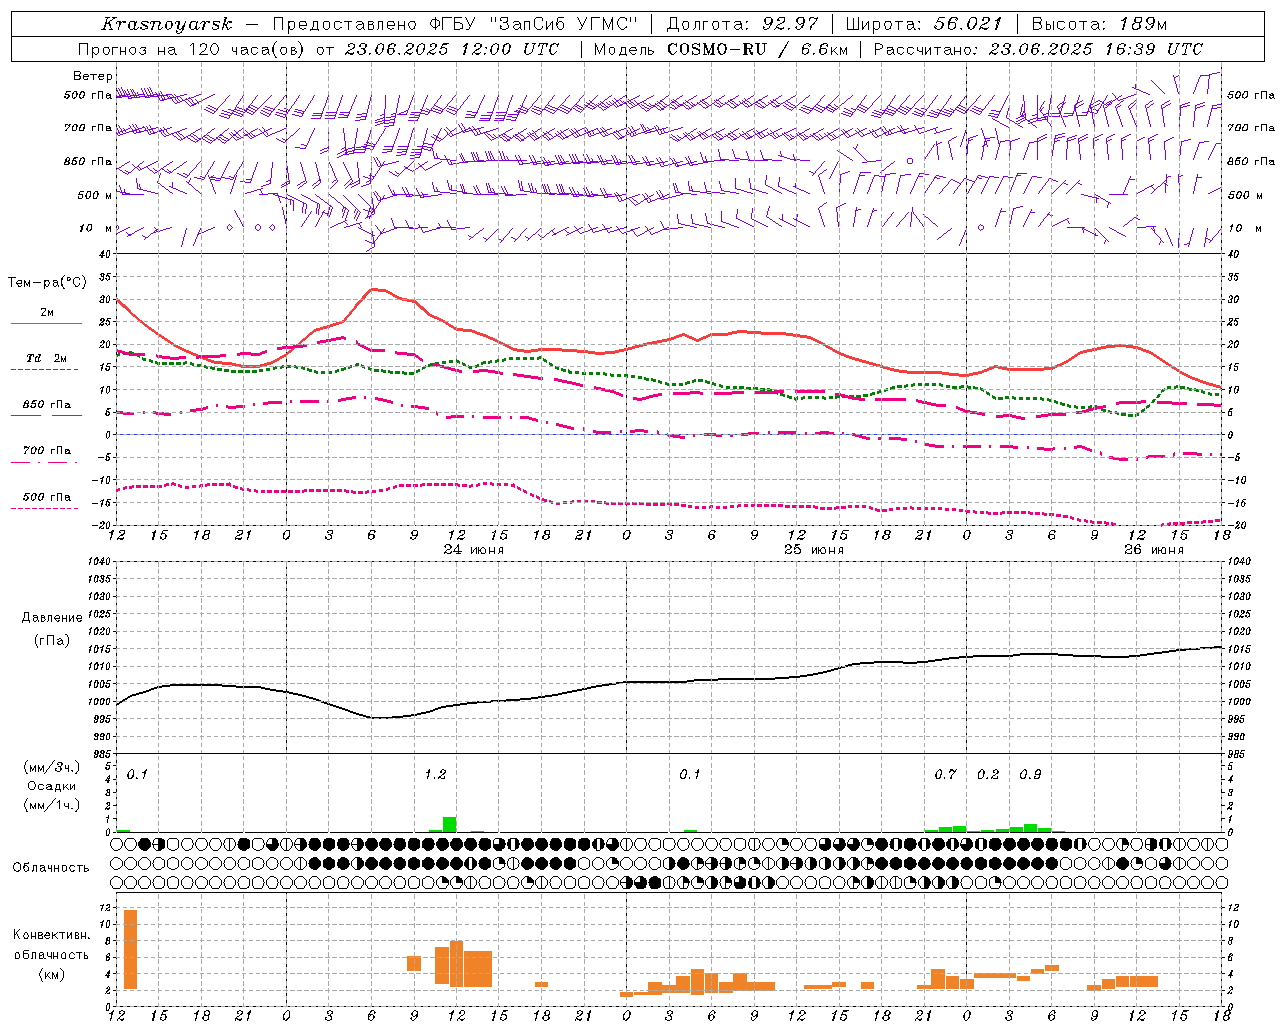The width and height of the screenshot is (1280, 1024).
Task: Click the 26 июня date label
Action: (x=1154, y=549)
